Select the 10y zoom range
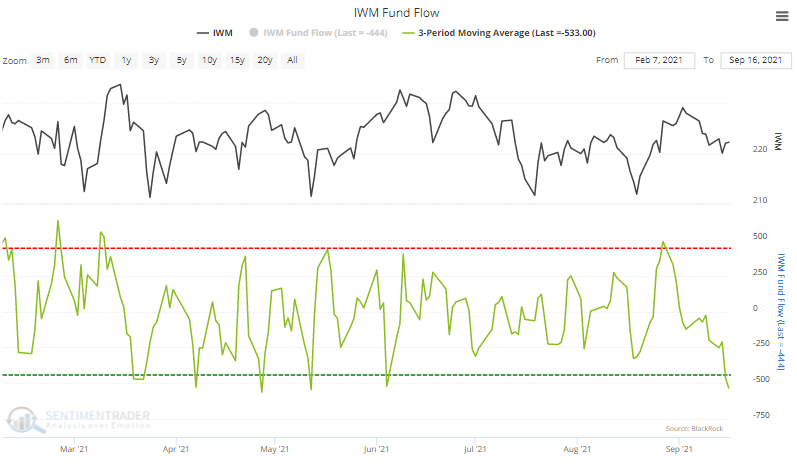The image size is (797, 468). [x=209, y=61]
